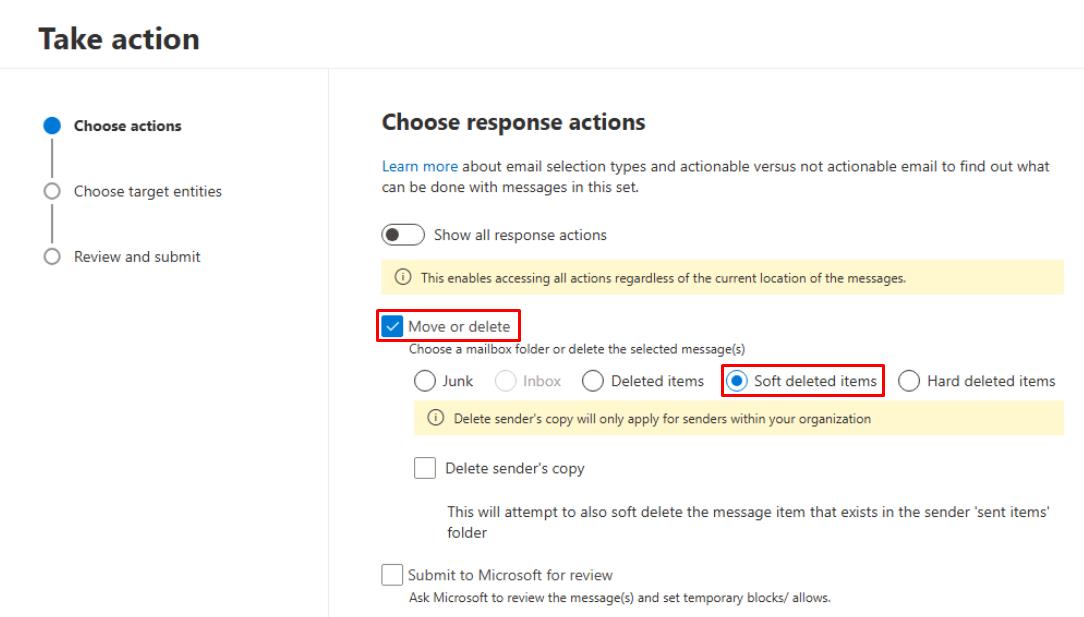Click the Choose target entities step circle
This screenshot has height=617, width=1084.
[x=52, y=191]
